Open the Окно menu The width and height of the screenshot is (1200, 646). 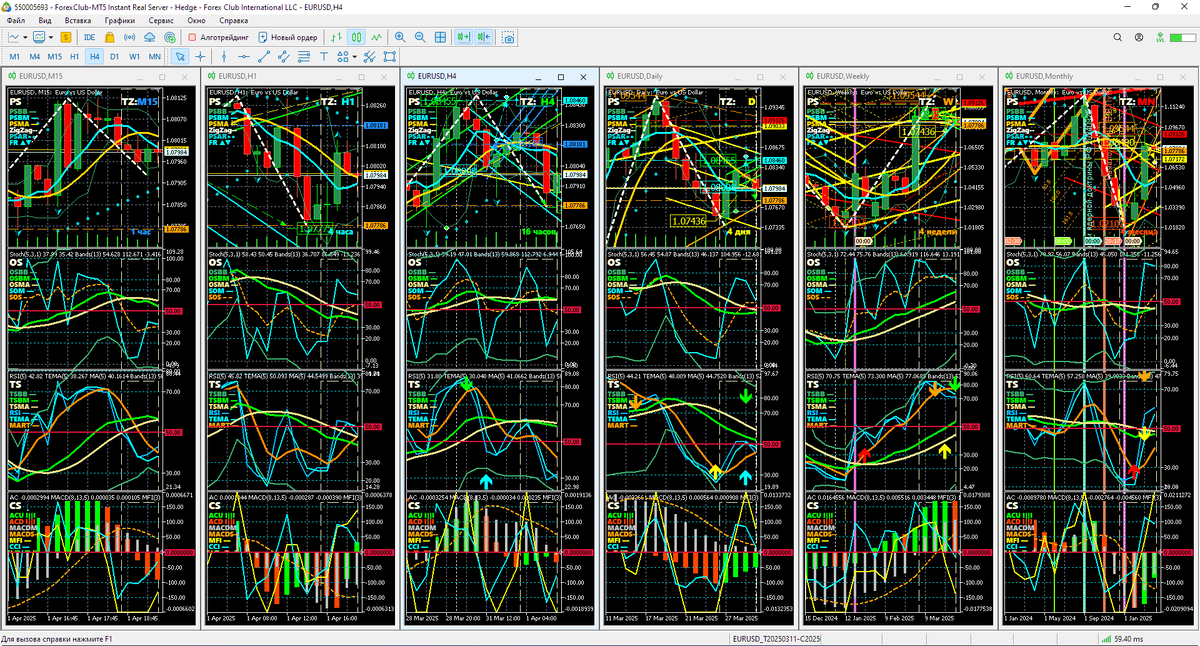tap(196, 20)
